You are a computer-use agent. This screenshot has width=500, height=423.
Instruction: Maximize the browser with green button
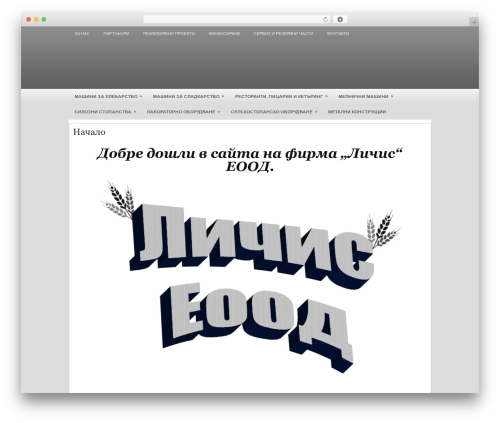(44, 20)
